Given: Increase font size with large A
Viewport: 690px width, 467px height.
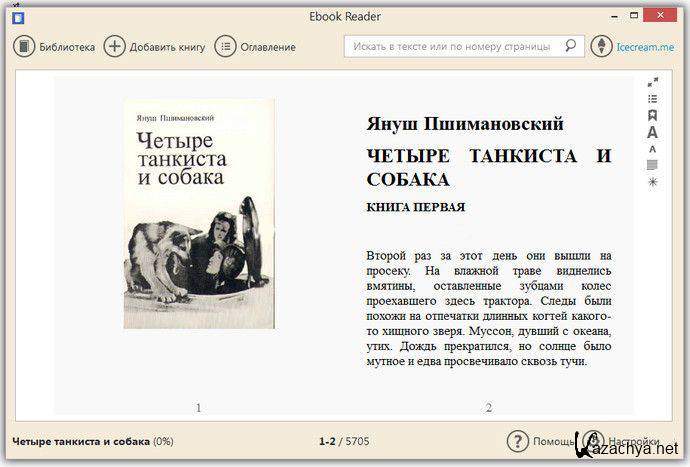Looking at the screenshot, I should [653, 132].
